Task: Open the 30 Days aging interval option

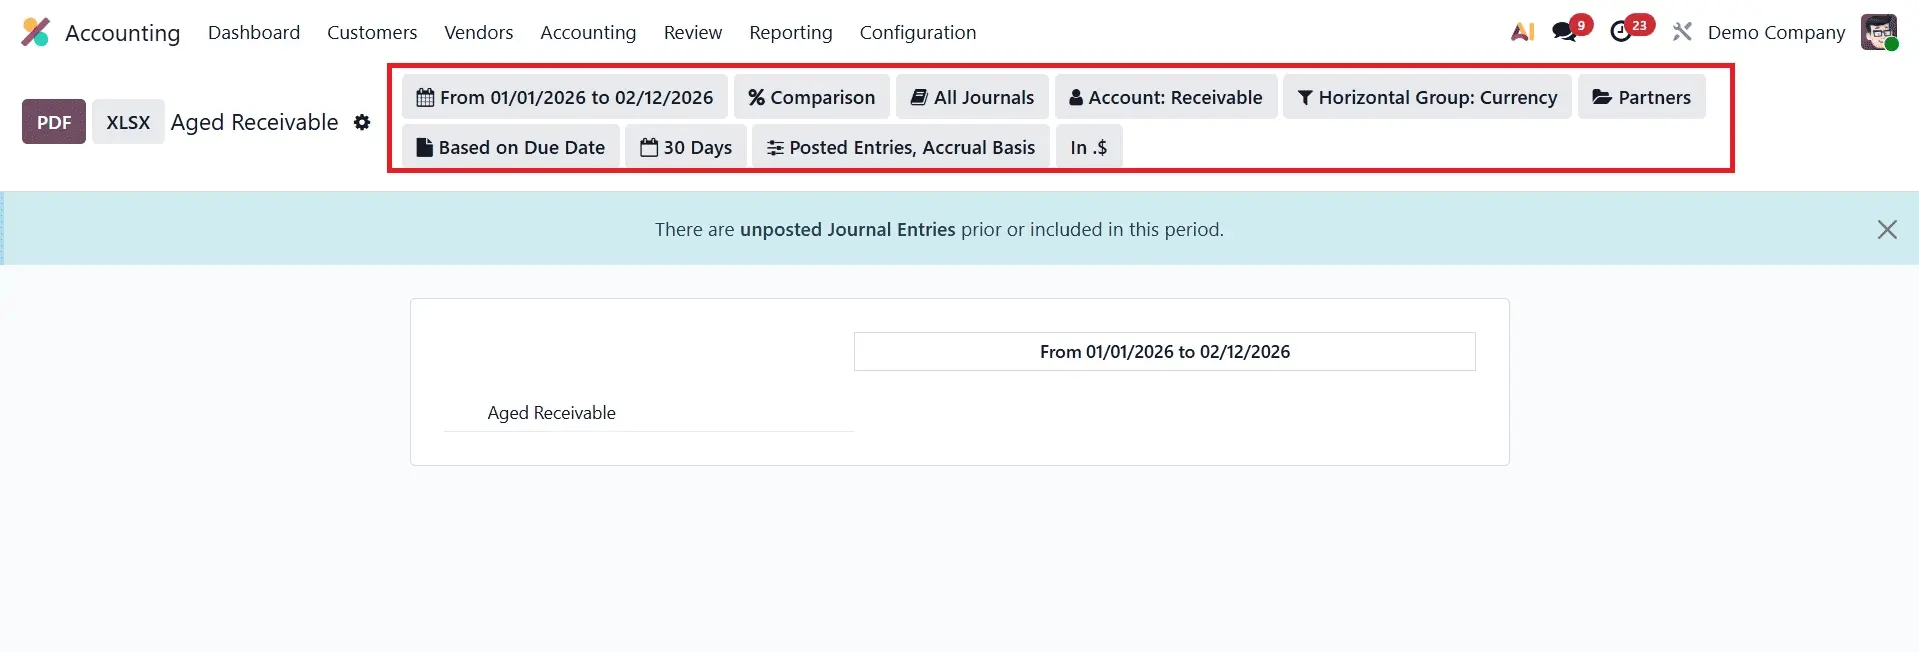Action: pos(686,147)
